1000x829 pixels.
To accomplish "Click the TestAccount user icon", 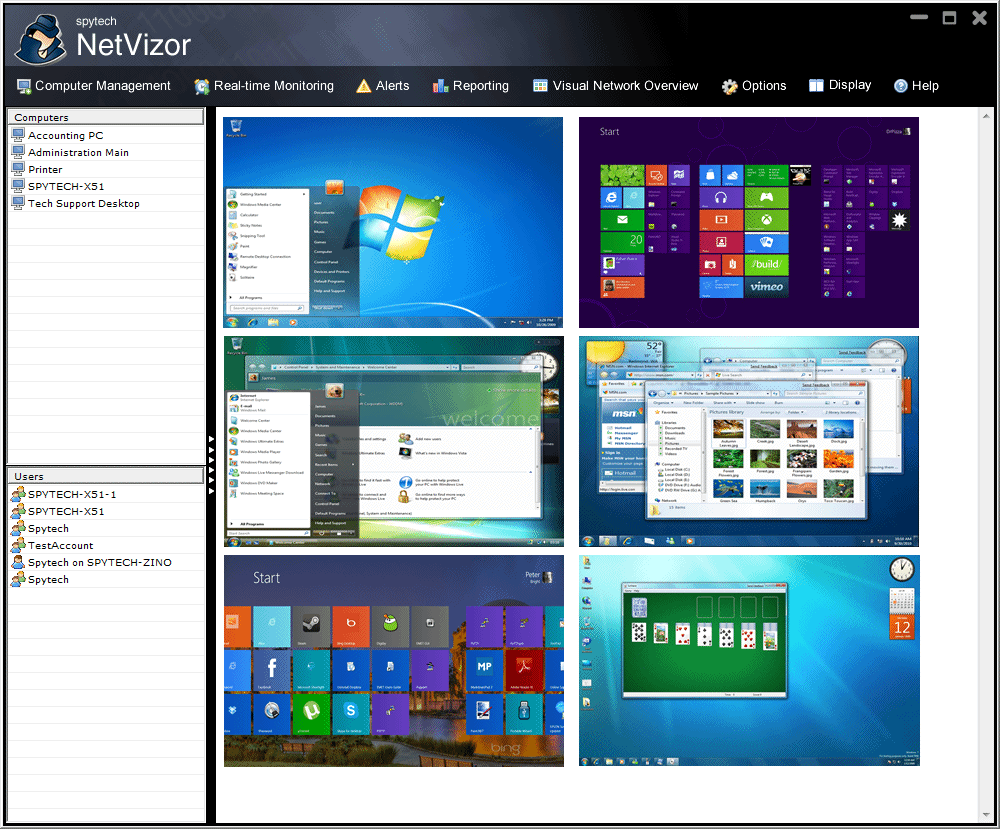I will pyautogui.click(x=18, y=545).
